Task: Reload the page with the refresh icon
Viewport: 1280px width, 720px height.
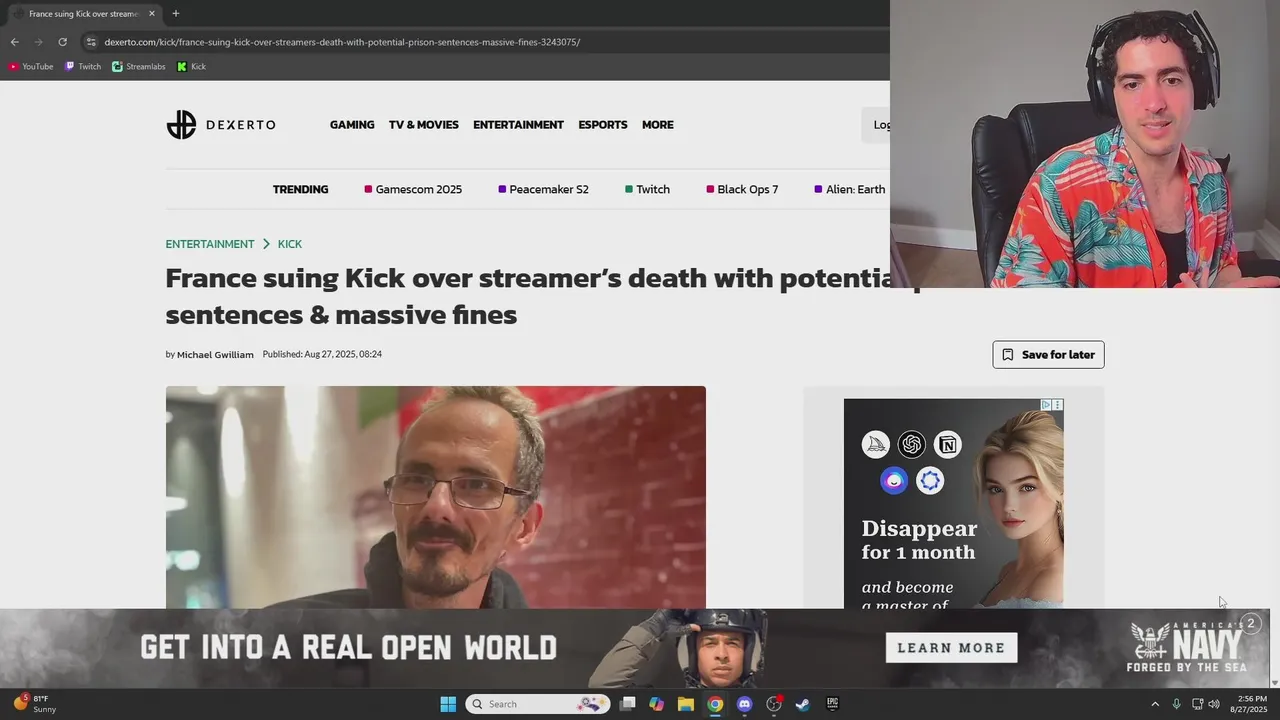Action: (62, 42)
